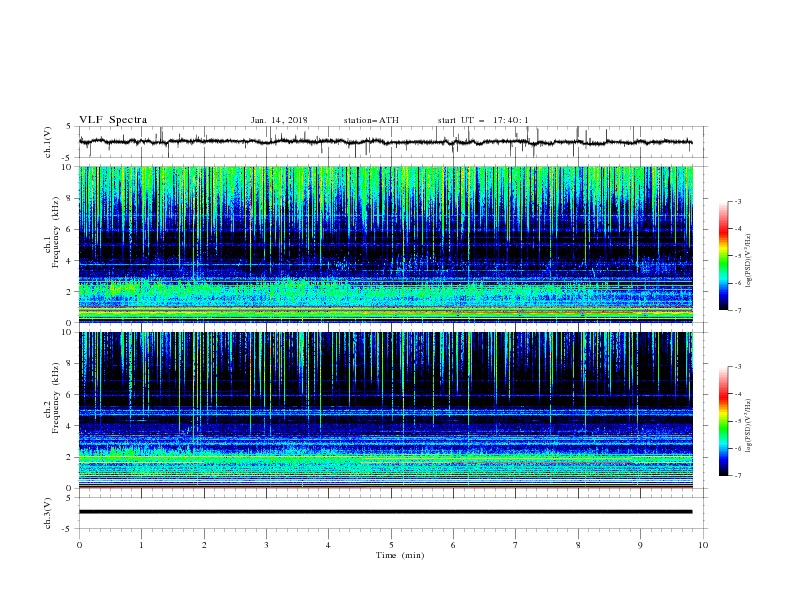Click the "start UT = 17:40: 1" text

click(x=483, y=120)
